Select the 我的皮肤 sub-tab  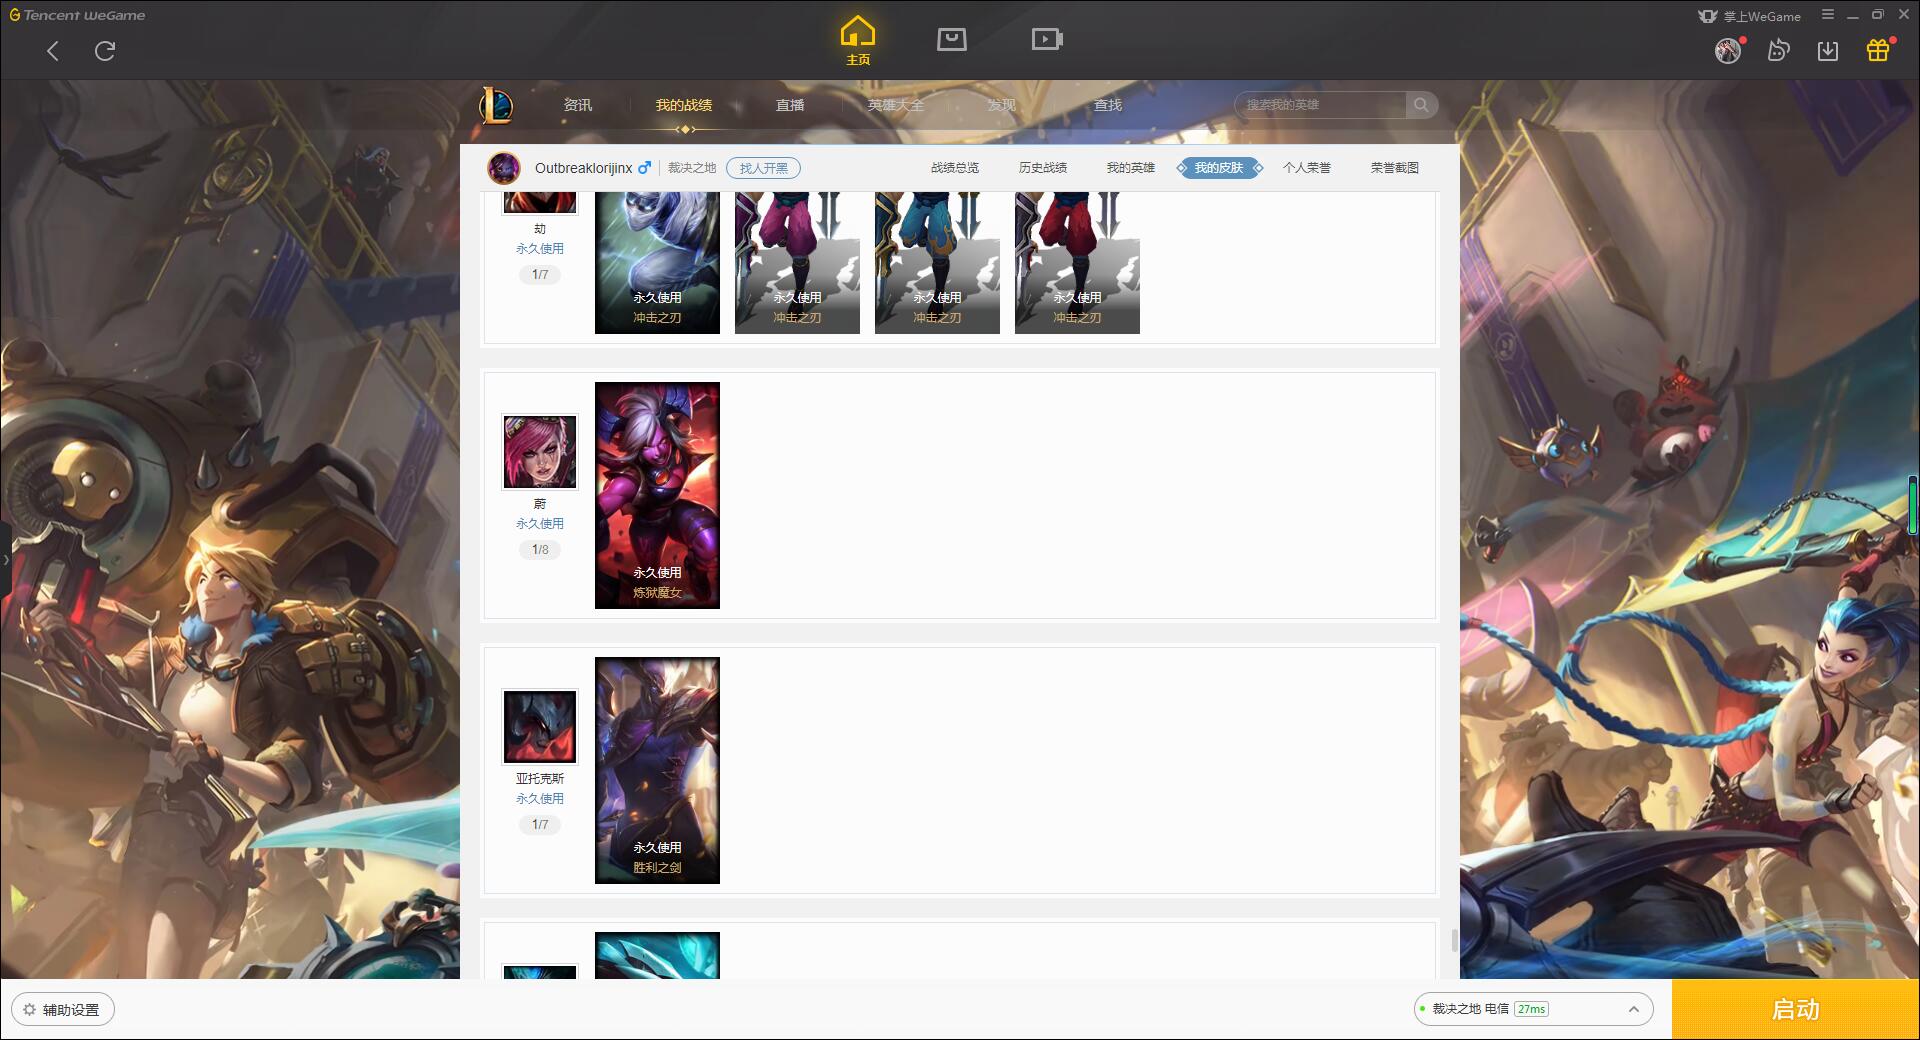1219,168
